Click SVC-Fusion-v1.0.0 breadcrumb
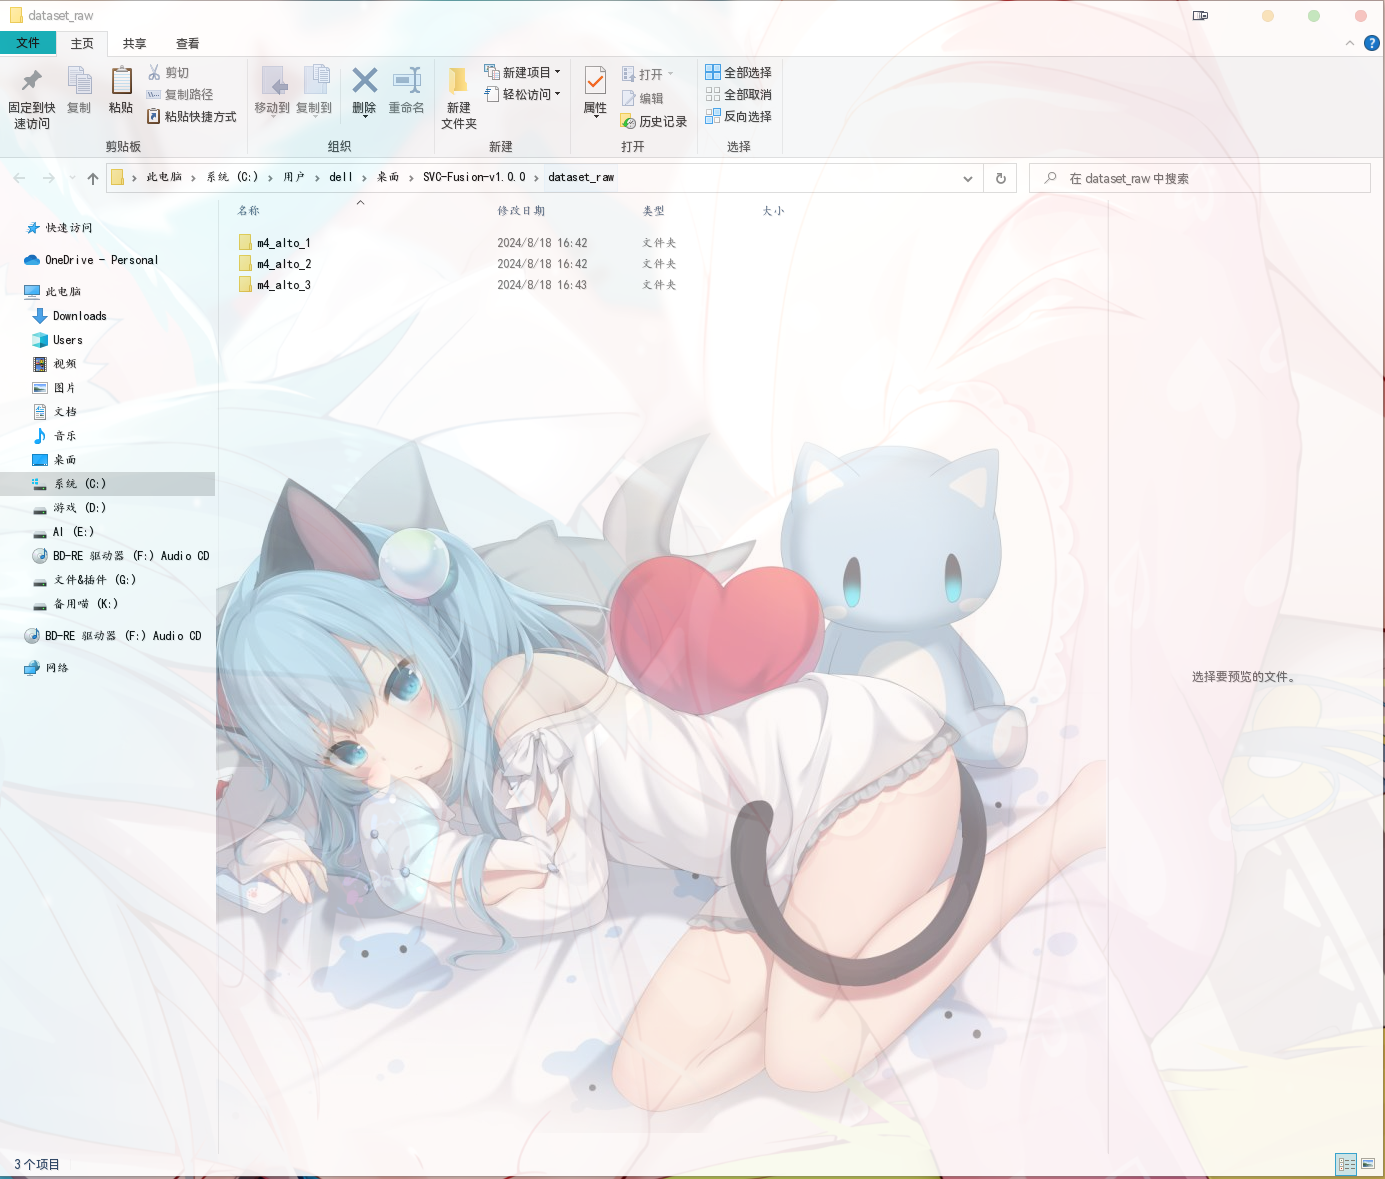Image resolution: width=1385 pixels, height=1179 pixels. coord(474,177)
